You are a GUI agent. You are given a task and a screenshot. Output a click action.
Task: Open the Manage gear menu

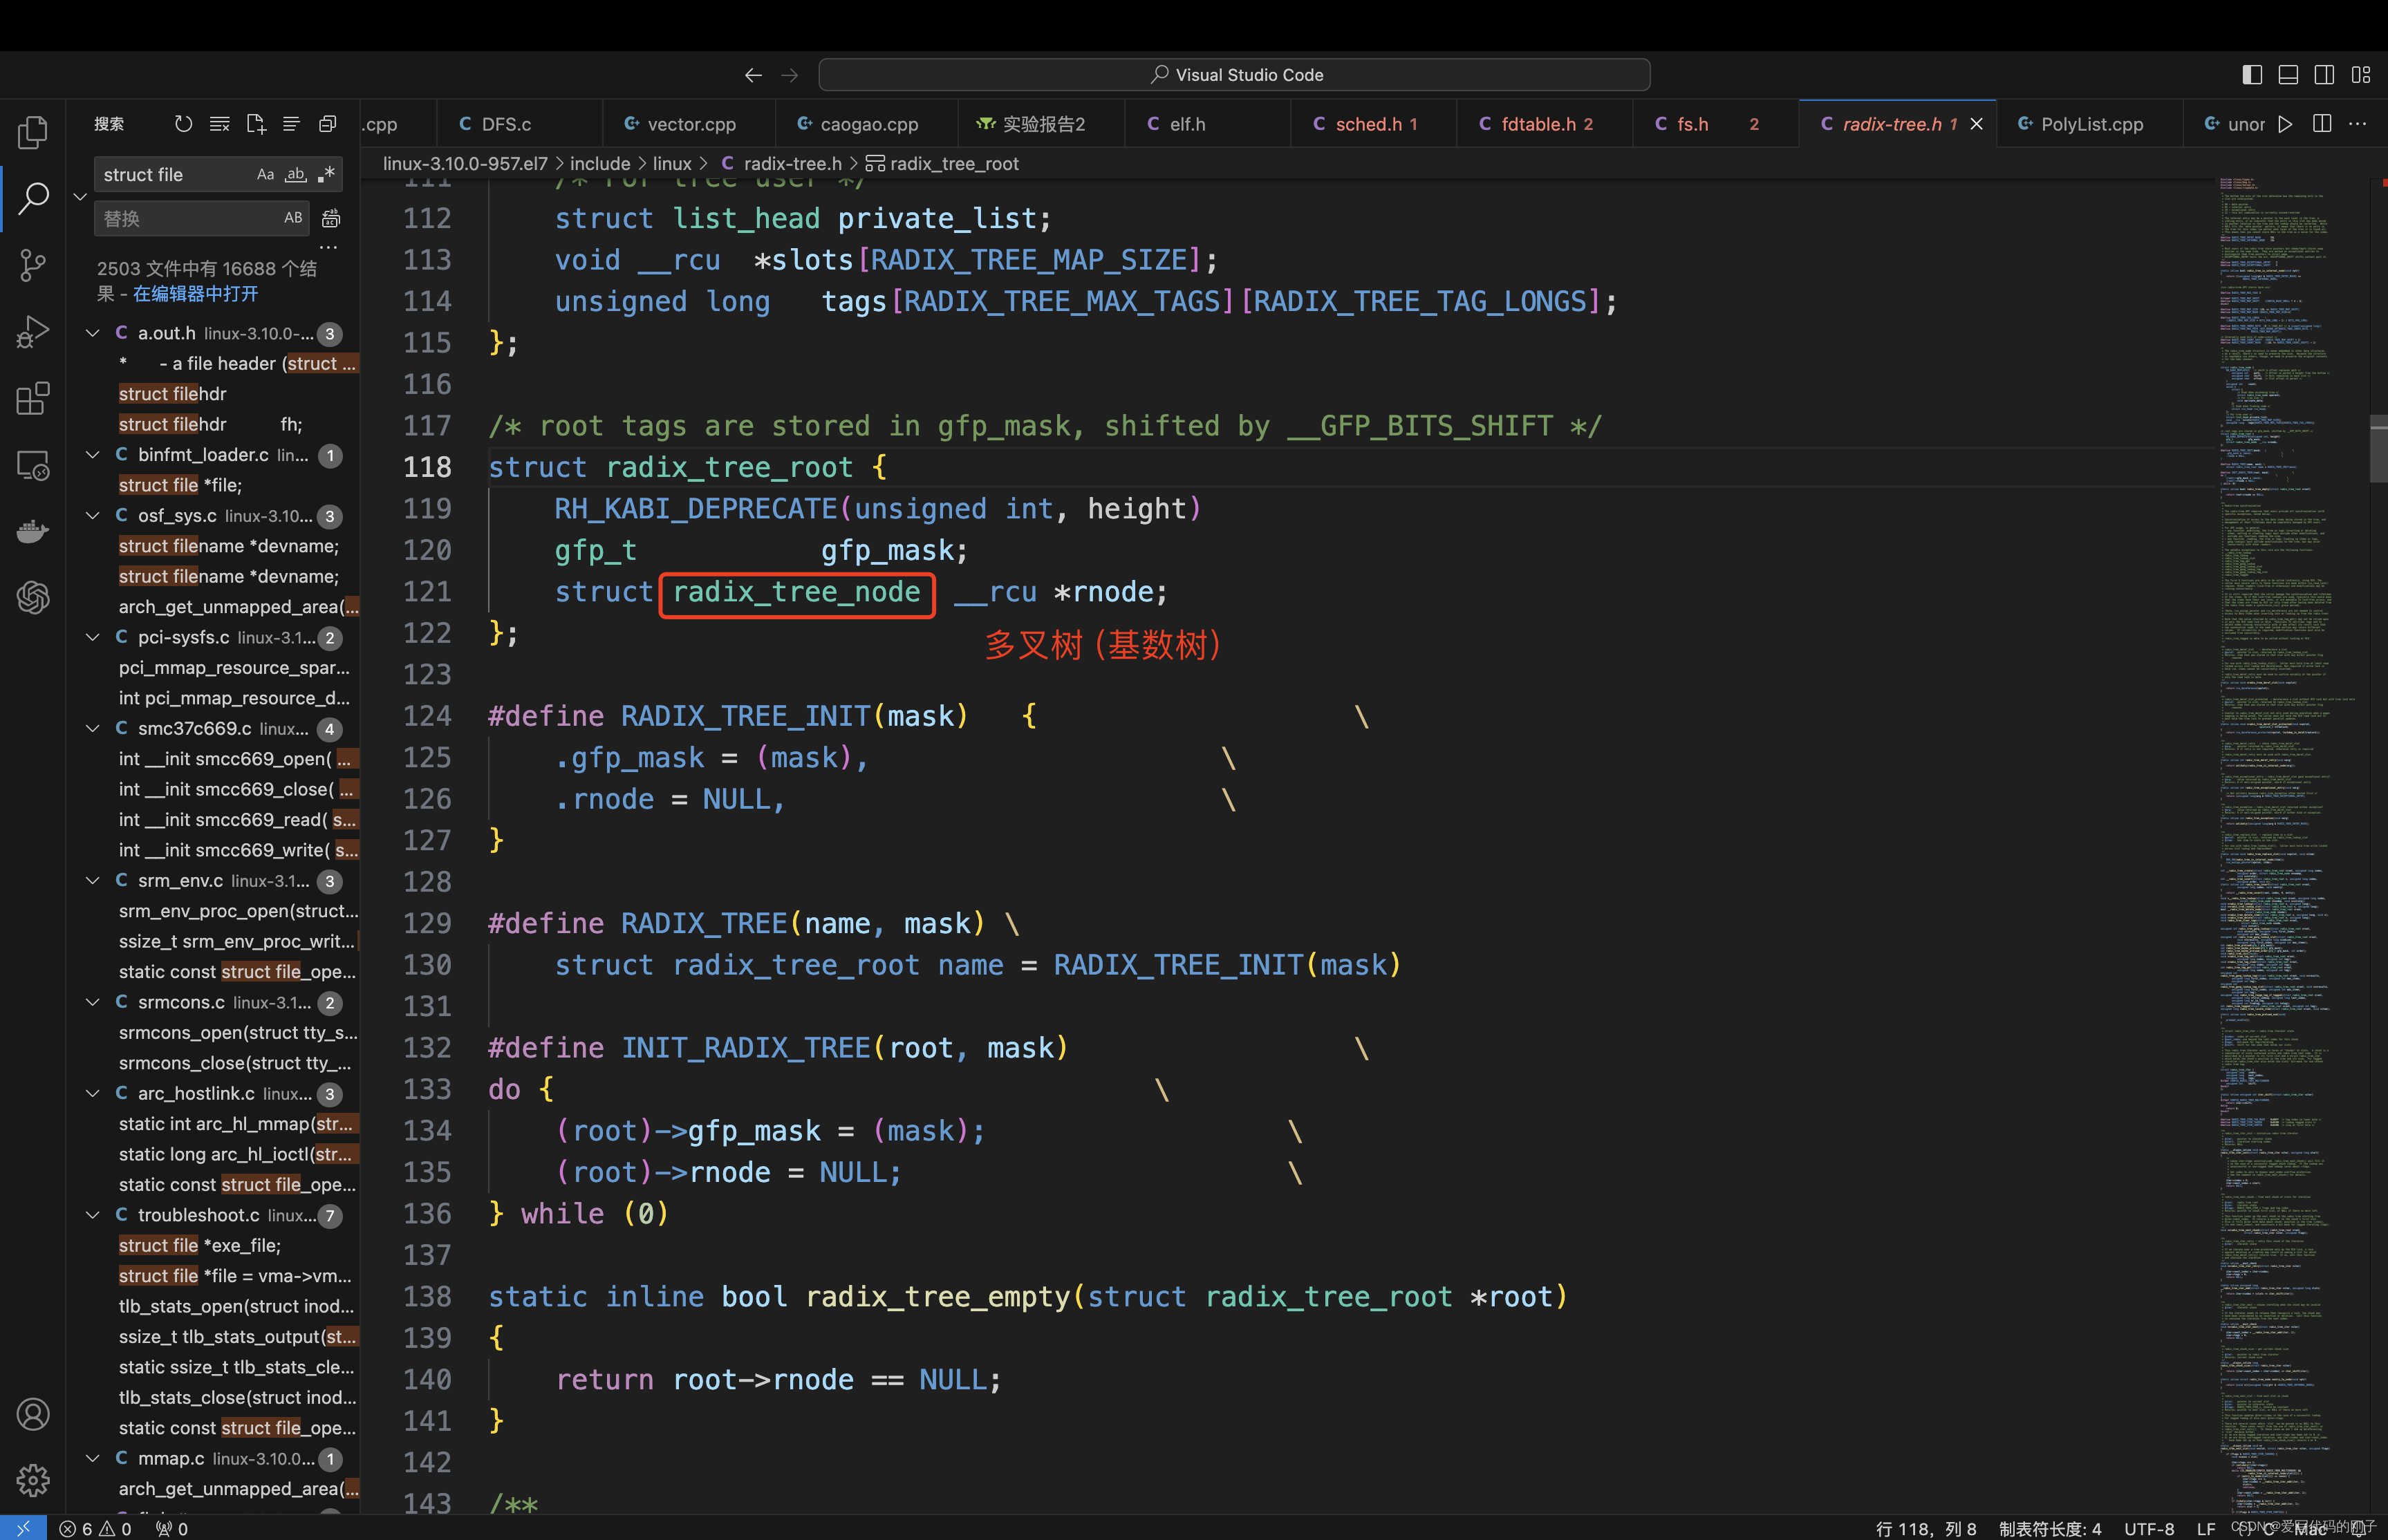coord(33,1480)
